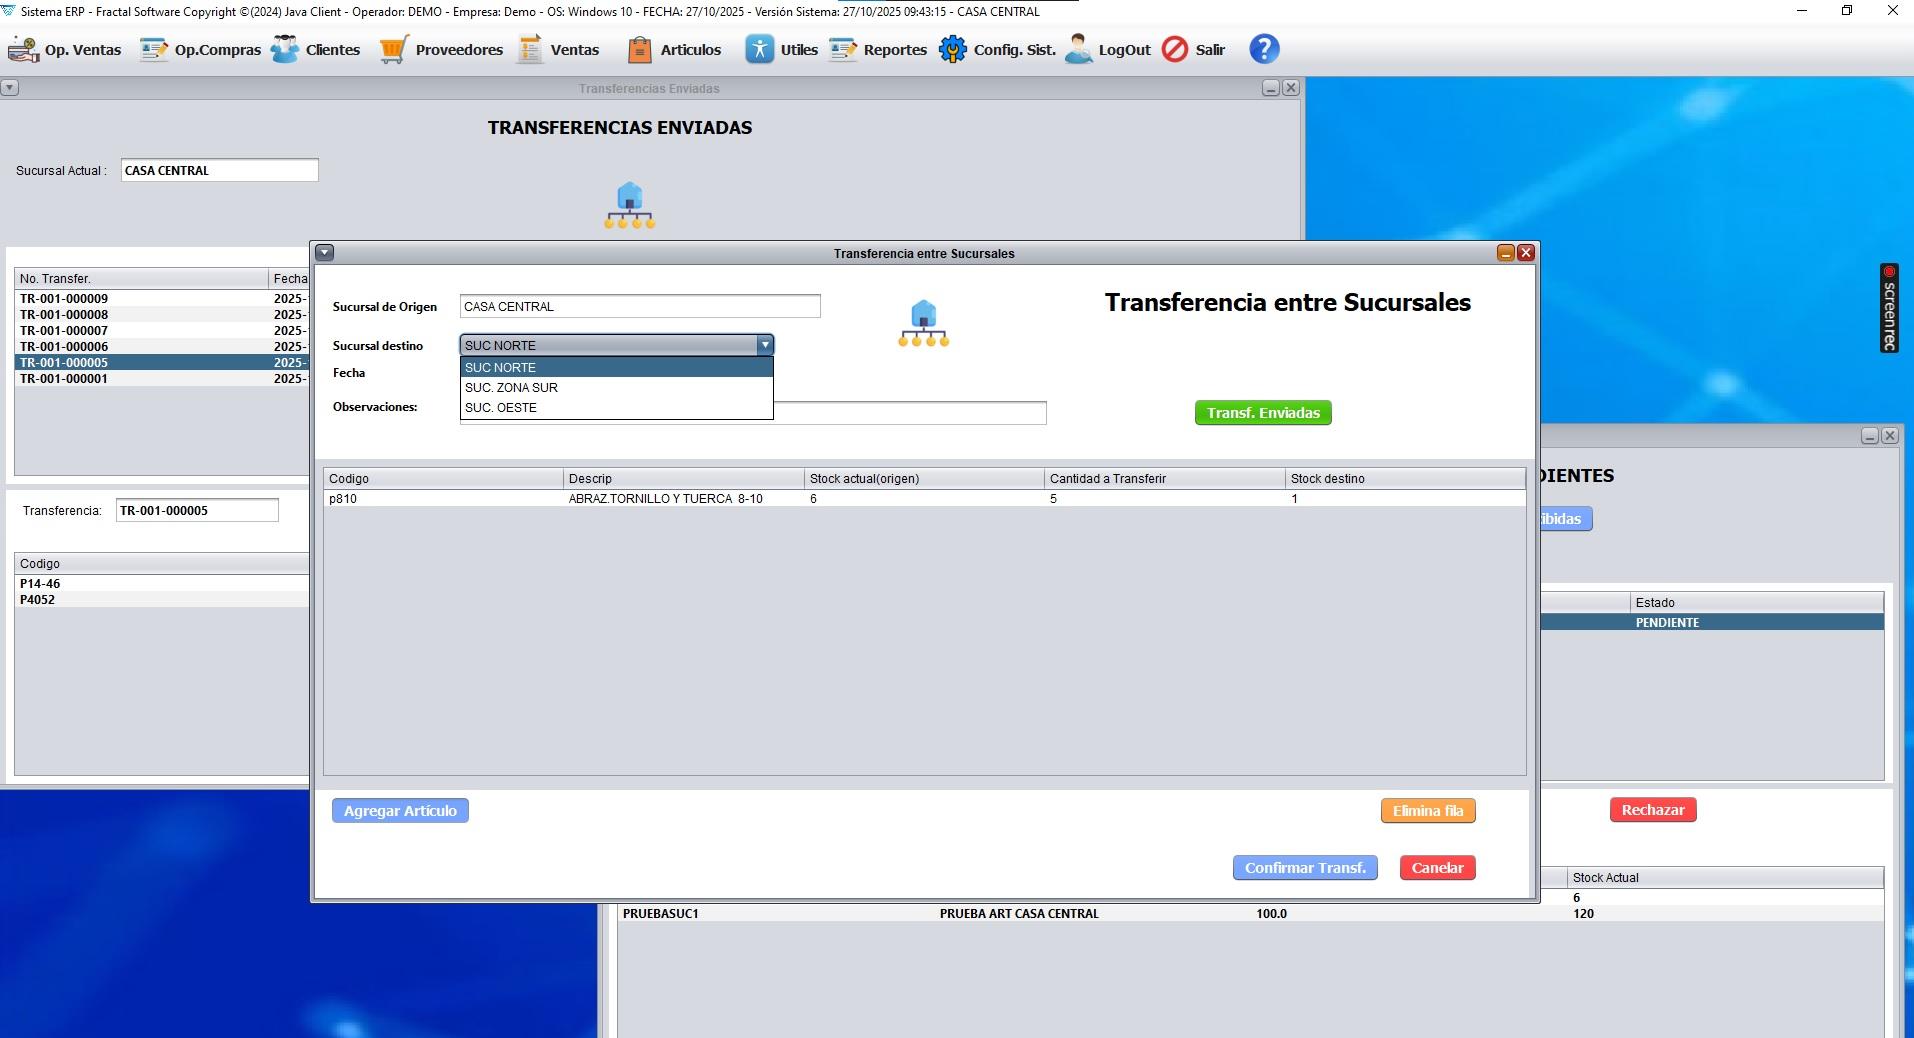Click the green Transf. Enviadas button
This screenshot has width=1914, height=1038.
tap(1263, 413)
